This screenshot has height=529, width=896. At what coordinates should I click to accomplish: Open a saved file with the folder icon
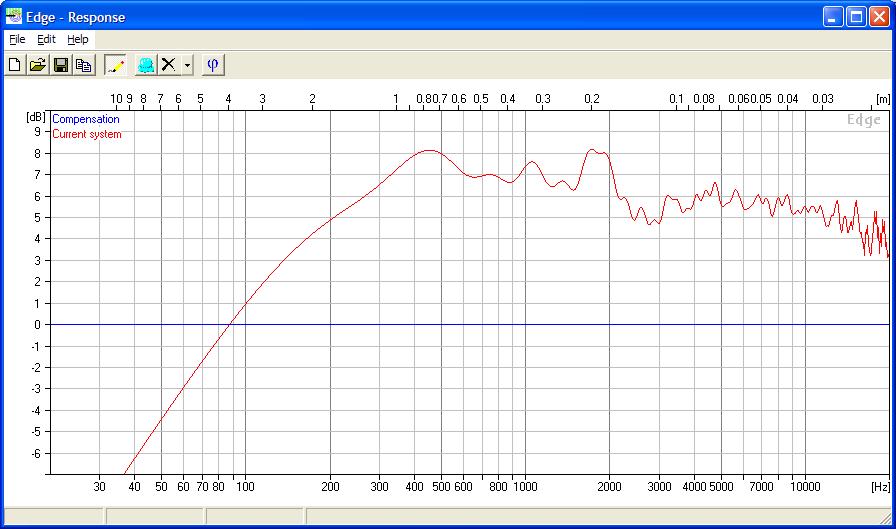click(x=38, y=65)
